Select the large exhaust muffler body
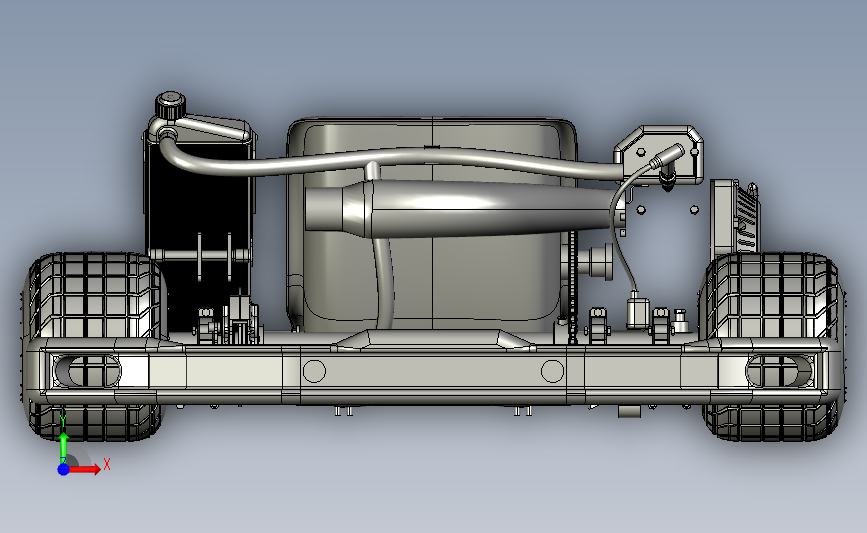The width and height of the screenshot is (867, 533). tap(464, 209)
